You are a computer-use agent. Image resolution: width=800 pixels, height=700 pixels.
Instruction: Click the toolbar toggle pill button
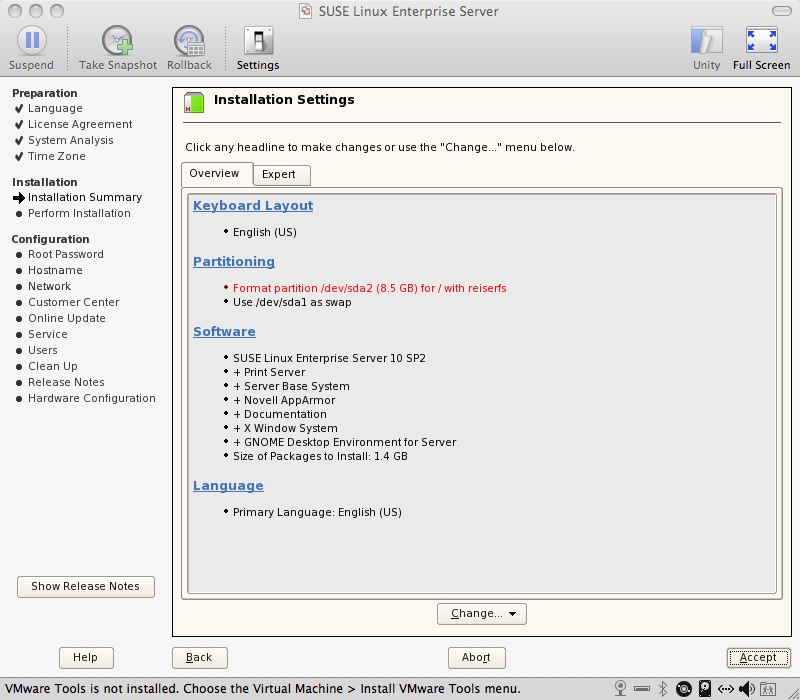(x=782, y=11)
